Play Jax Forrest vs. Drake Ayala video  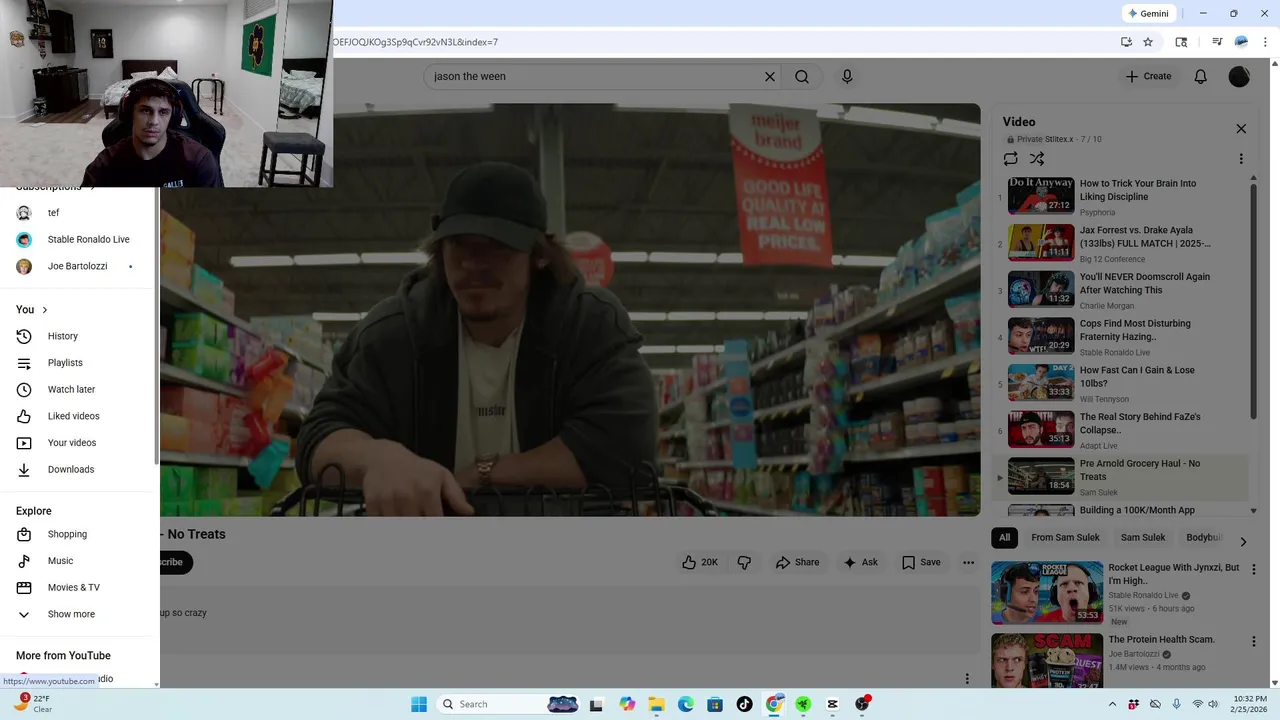[1120, 243]
